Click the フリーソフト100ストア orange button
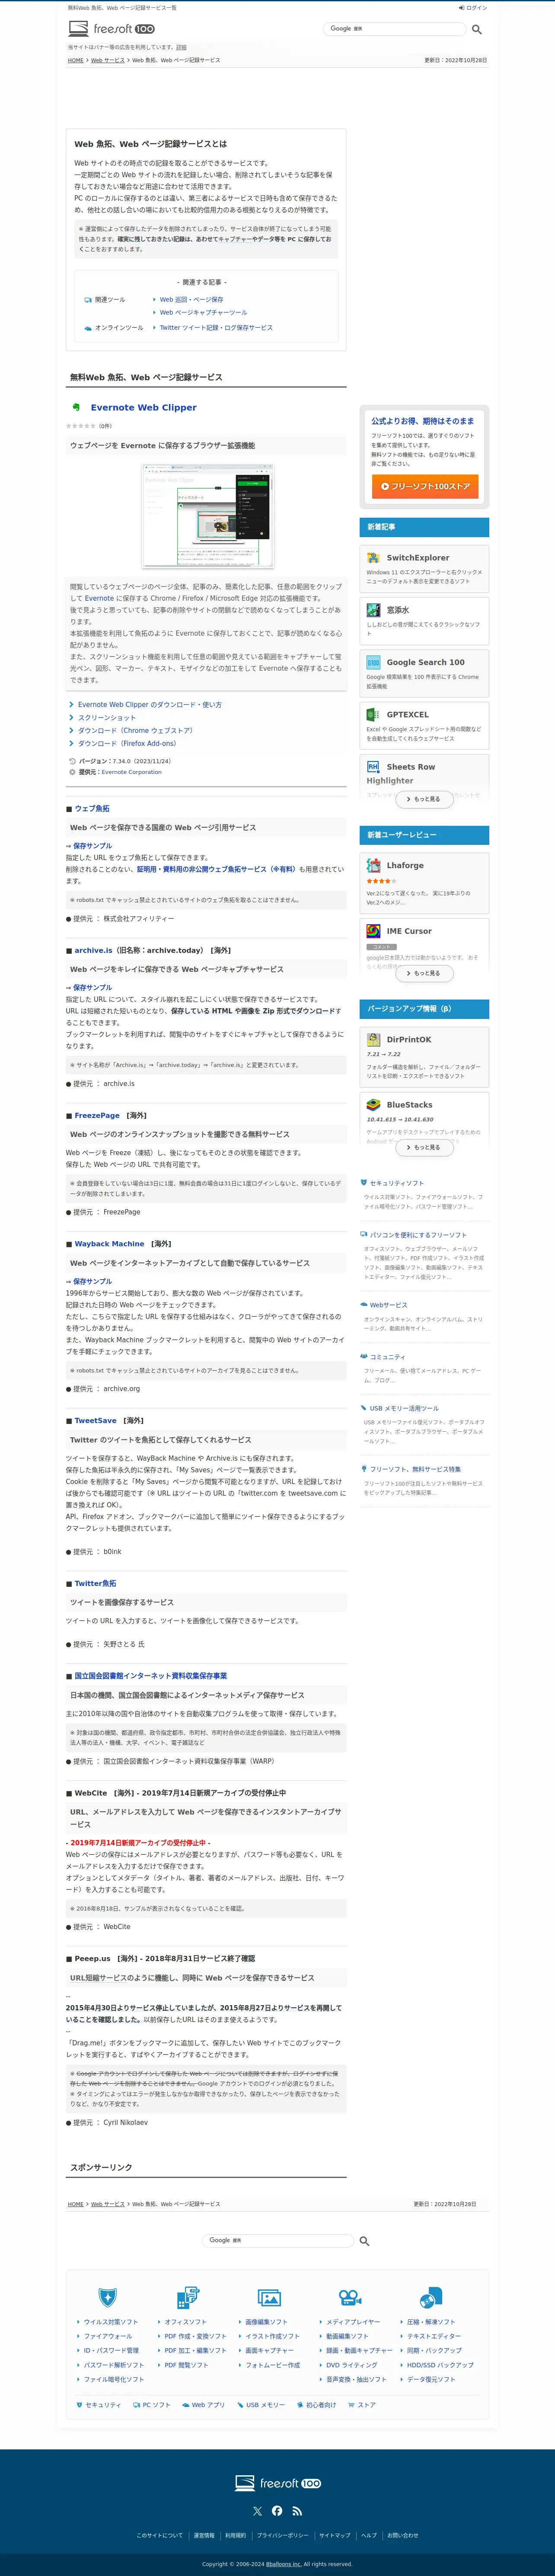 tap(424, 486)
